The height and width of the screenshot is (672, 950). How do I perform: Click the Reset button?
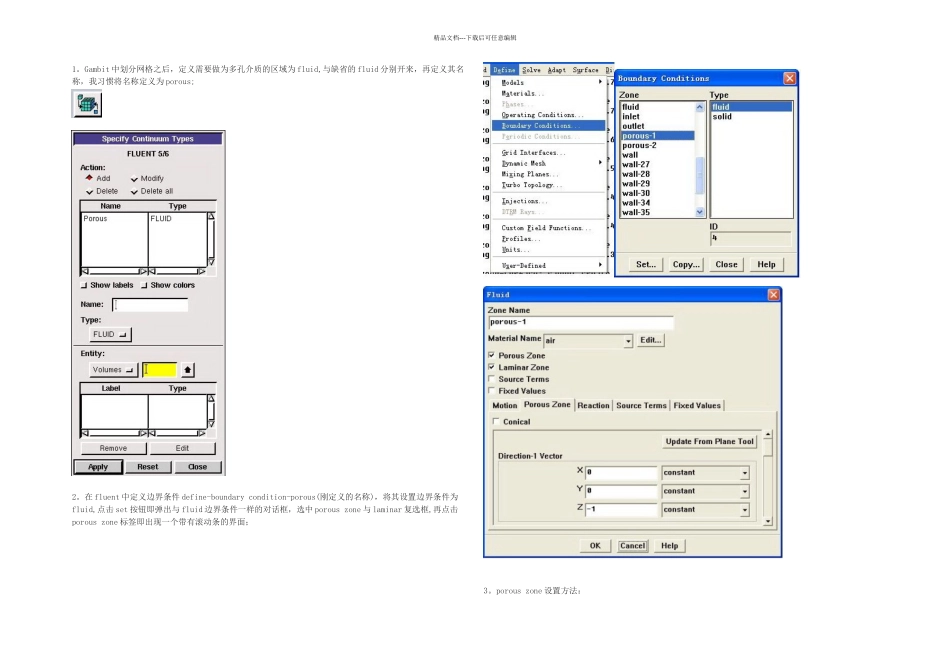[148, 467]
